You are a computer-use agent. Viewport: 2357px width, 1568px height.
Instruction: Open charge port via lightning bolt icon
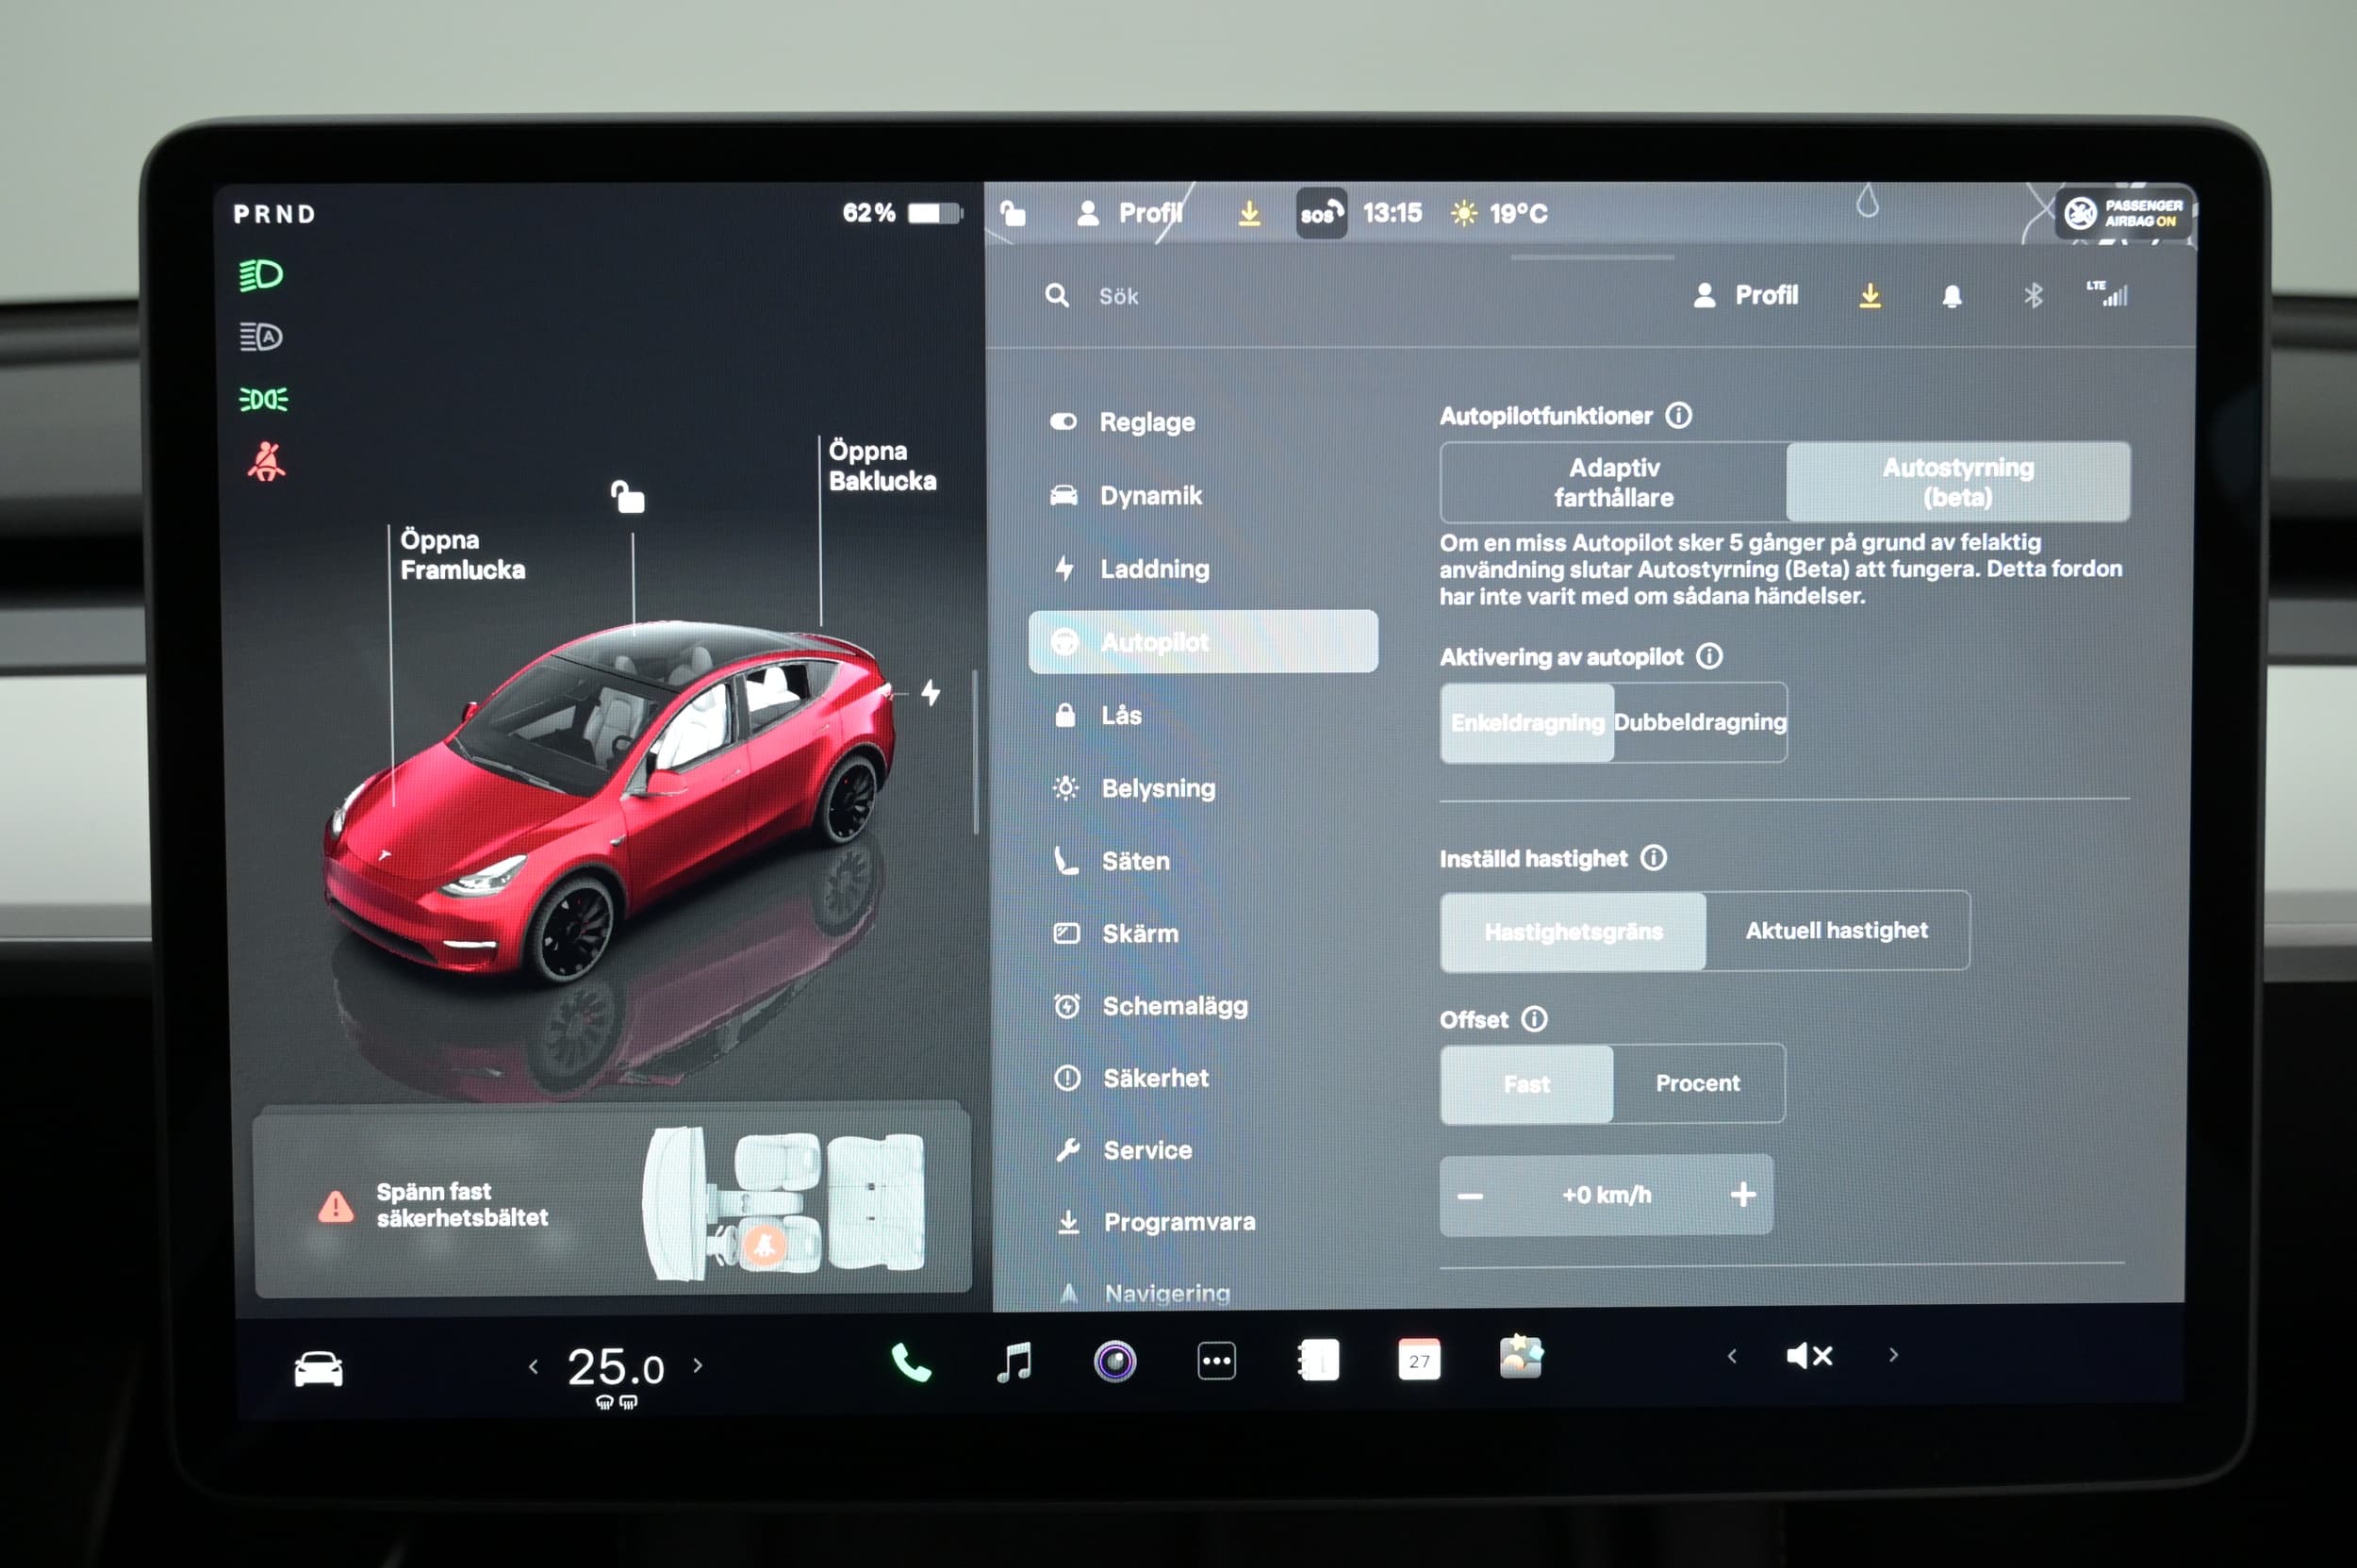click(x=930, y=692)
